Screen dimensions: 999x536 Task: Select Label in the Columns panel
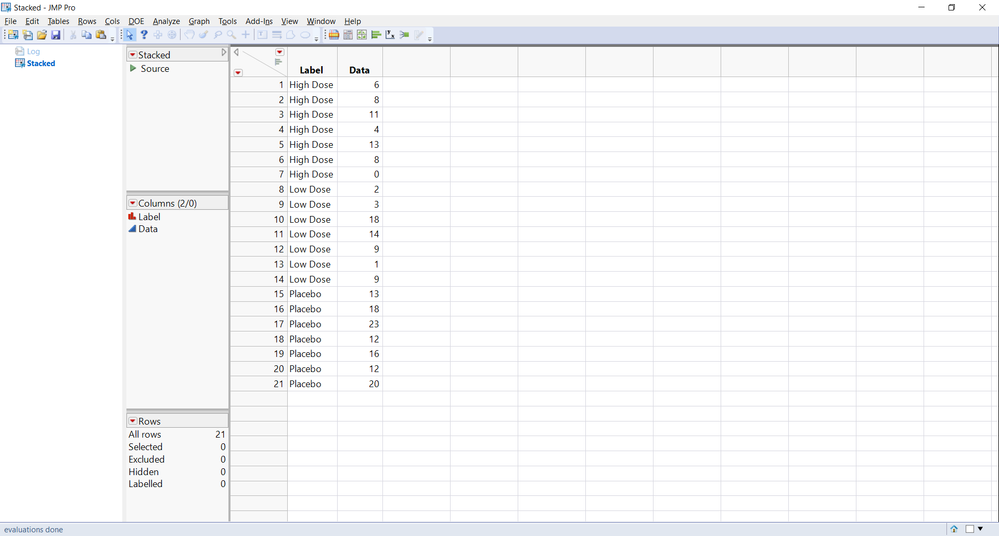point(149,217)
